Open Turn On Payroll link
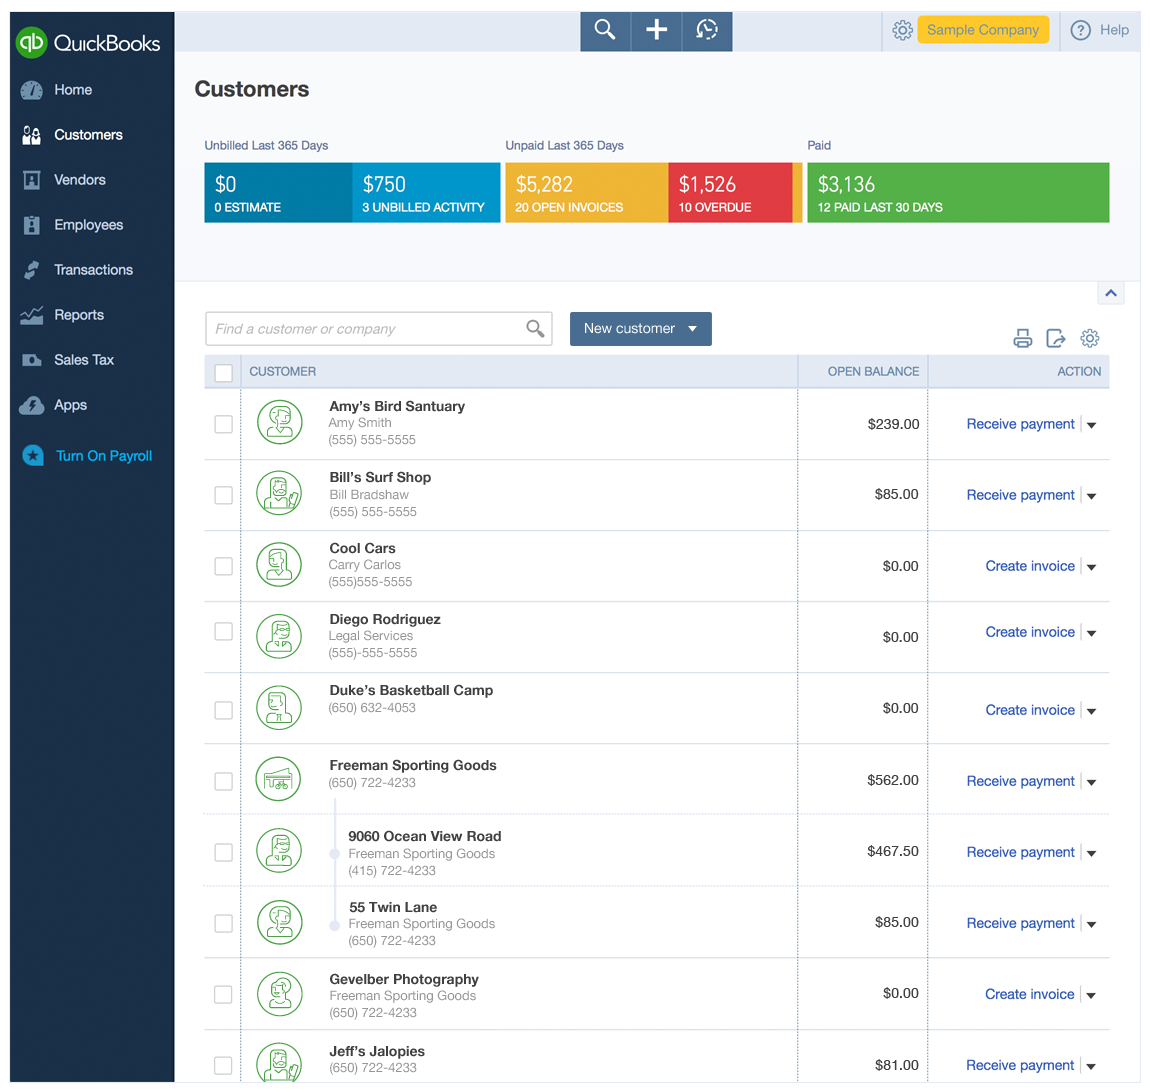The width and height of the screenshot is (1150, 1092). 104,456
